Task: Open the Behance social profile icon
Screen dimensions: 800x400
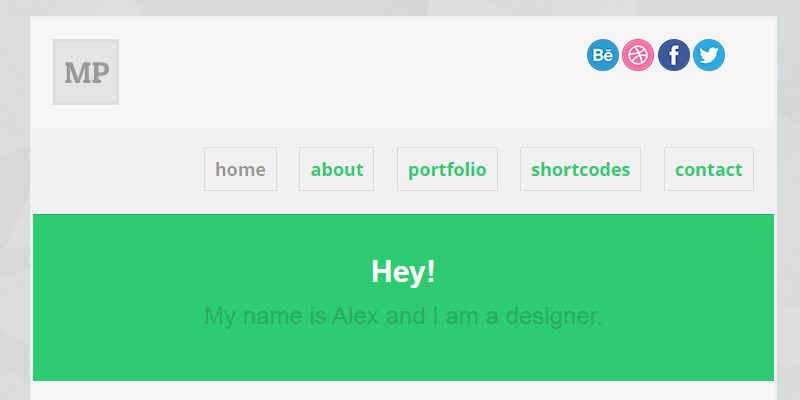Action: point(603,55)
